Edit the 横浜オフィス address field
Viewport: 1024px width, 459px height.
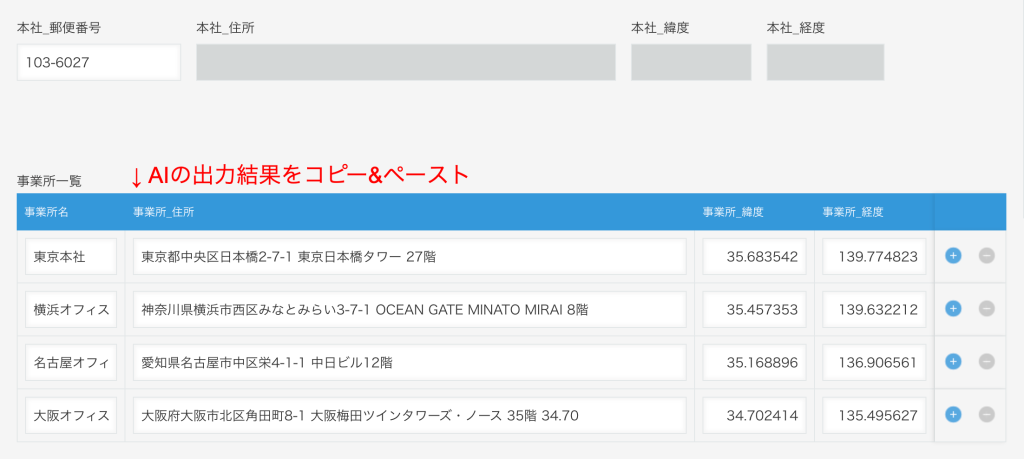pos(409,309)
